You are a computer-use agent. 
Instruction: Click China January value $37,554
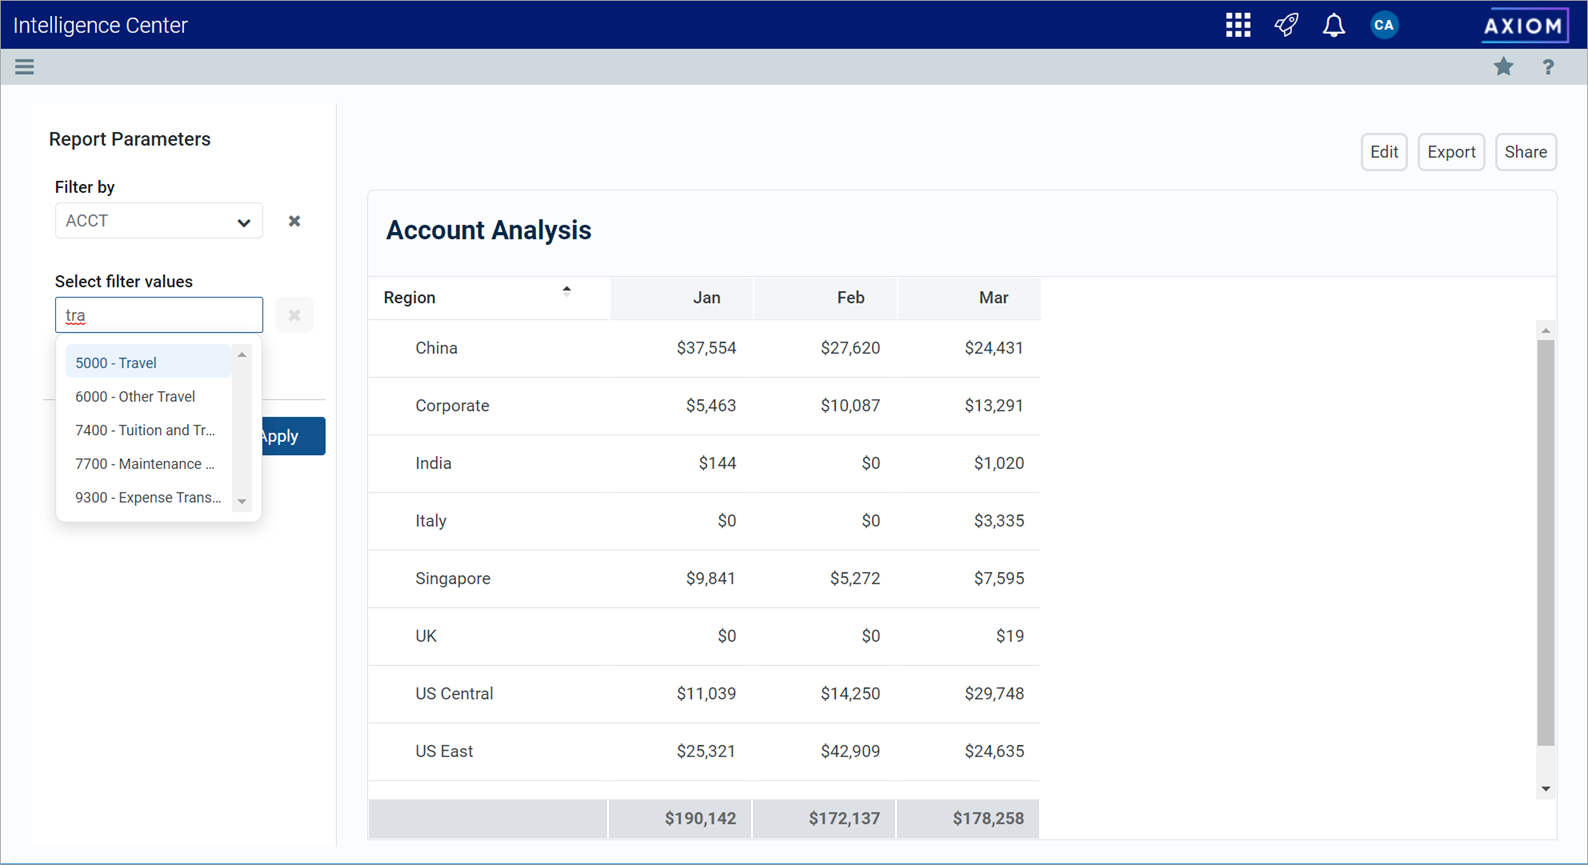coord(706,348)
